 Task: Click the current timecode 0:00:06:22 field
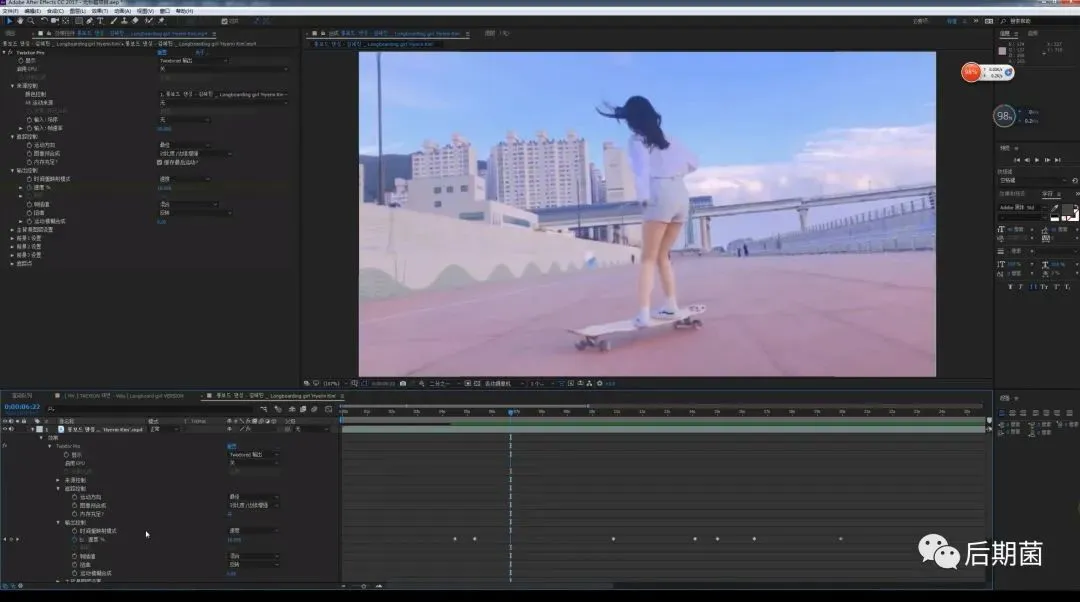[x=22, y=407]
